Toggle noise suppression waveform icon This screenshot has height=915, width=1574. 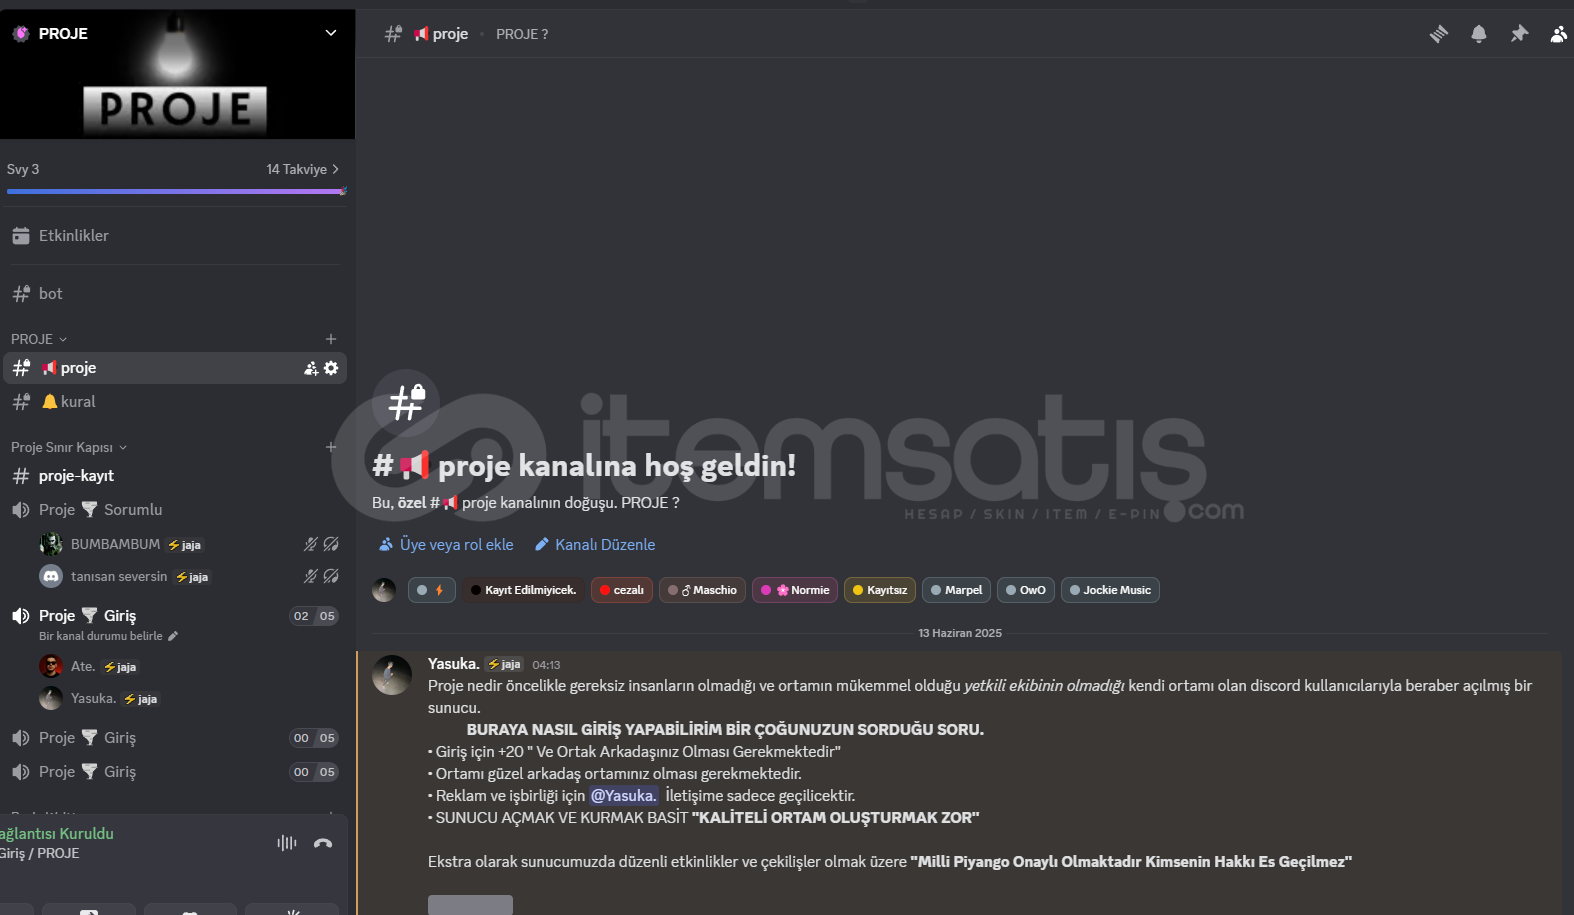click(x=287, y=843)
